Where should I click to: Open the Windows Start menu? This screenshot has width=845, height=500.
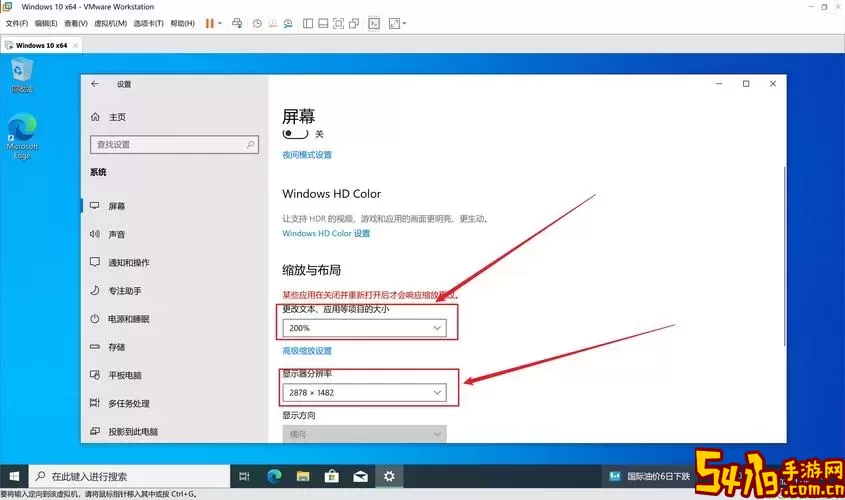pos(14,476)
